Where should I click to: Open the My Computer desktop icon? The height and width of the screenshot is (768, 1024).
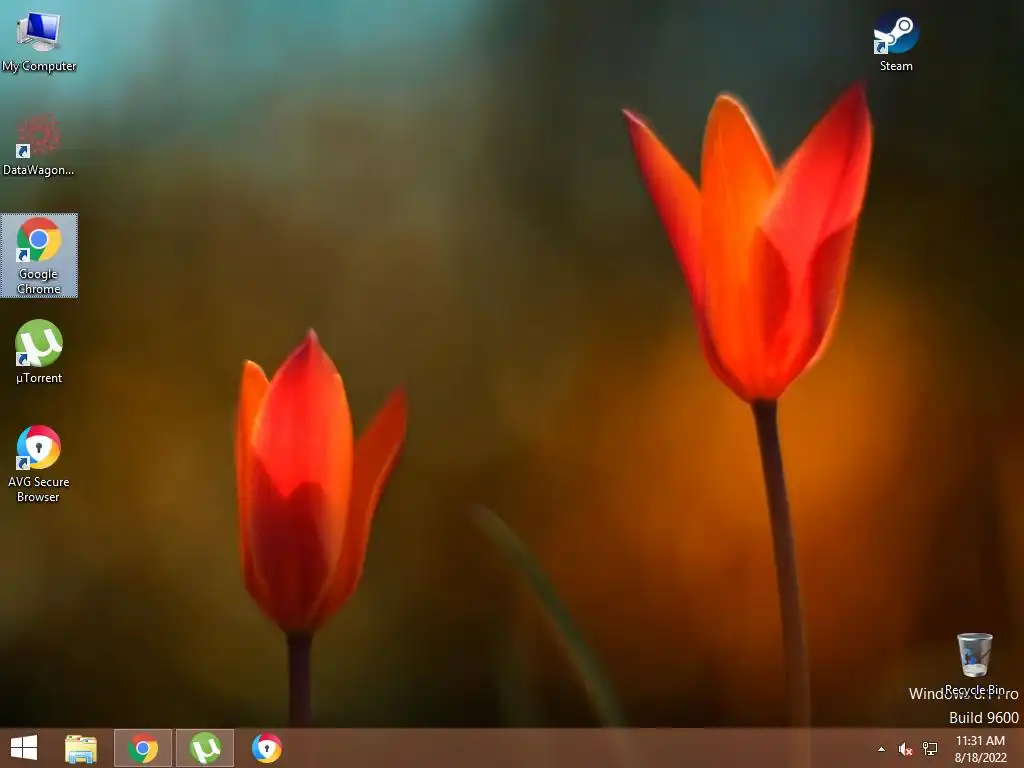click(x=39, y=42)
